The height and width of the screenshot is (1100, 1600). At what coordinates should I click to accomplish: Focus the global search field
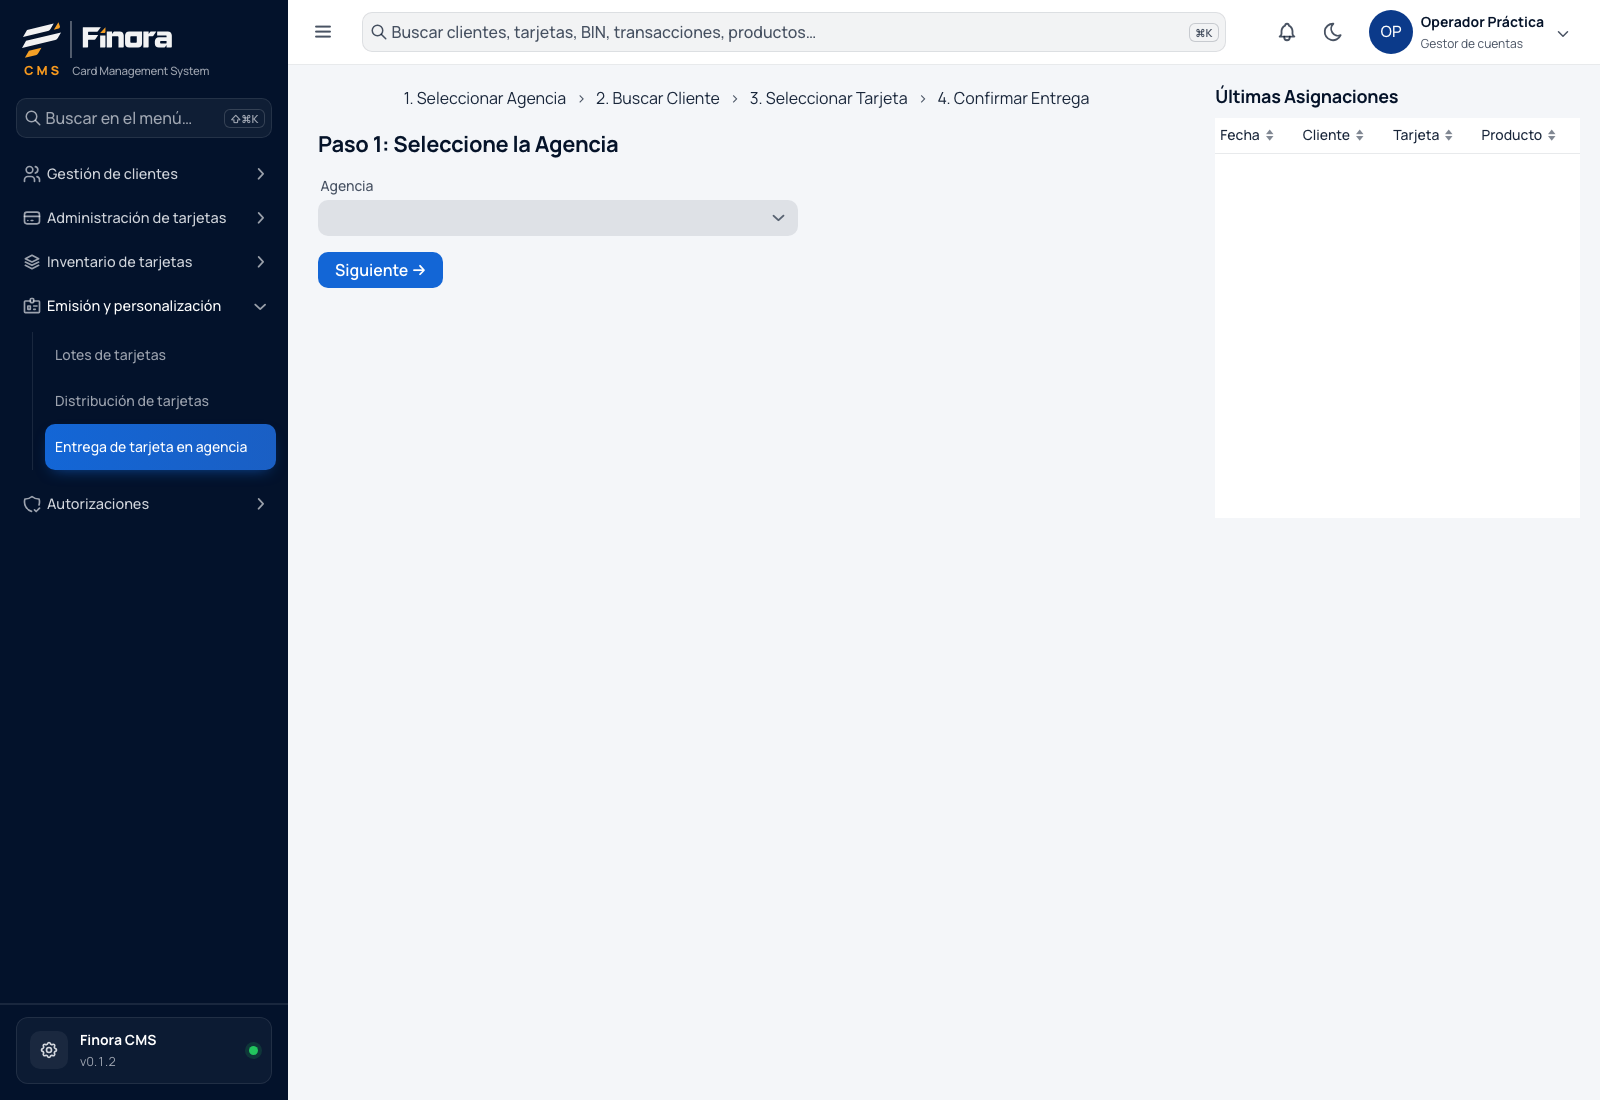click(794, 32)
